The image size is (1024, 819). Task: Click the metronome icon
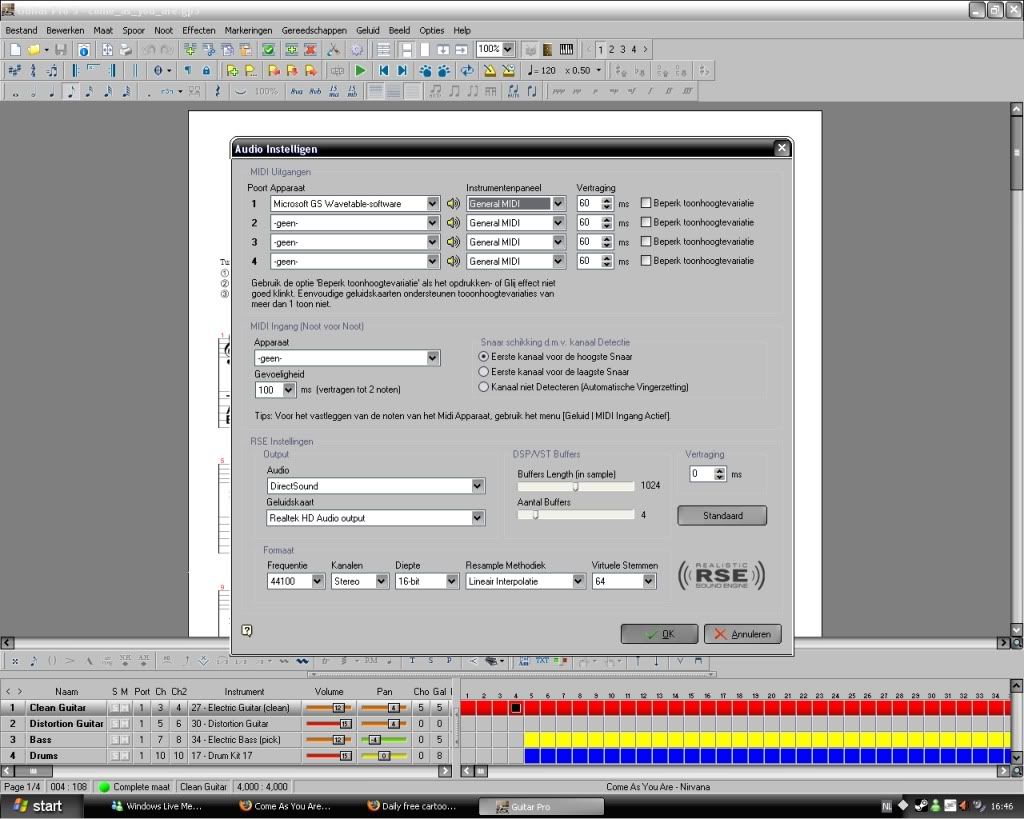pyautogui.click(x=489, y=71)
